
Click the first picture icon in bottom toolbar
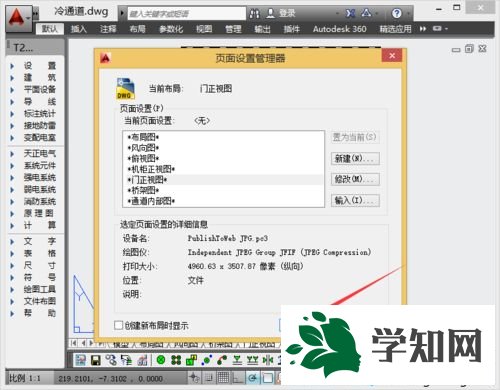click(x=80, y=360)
